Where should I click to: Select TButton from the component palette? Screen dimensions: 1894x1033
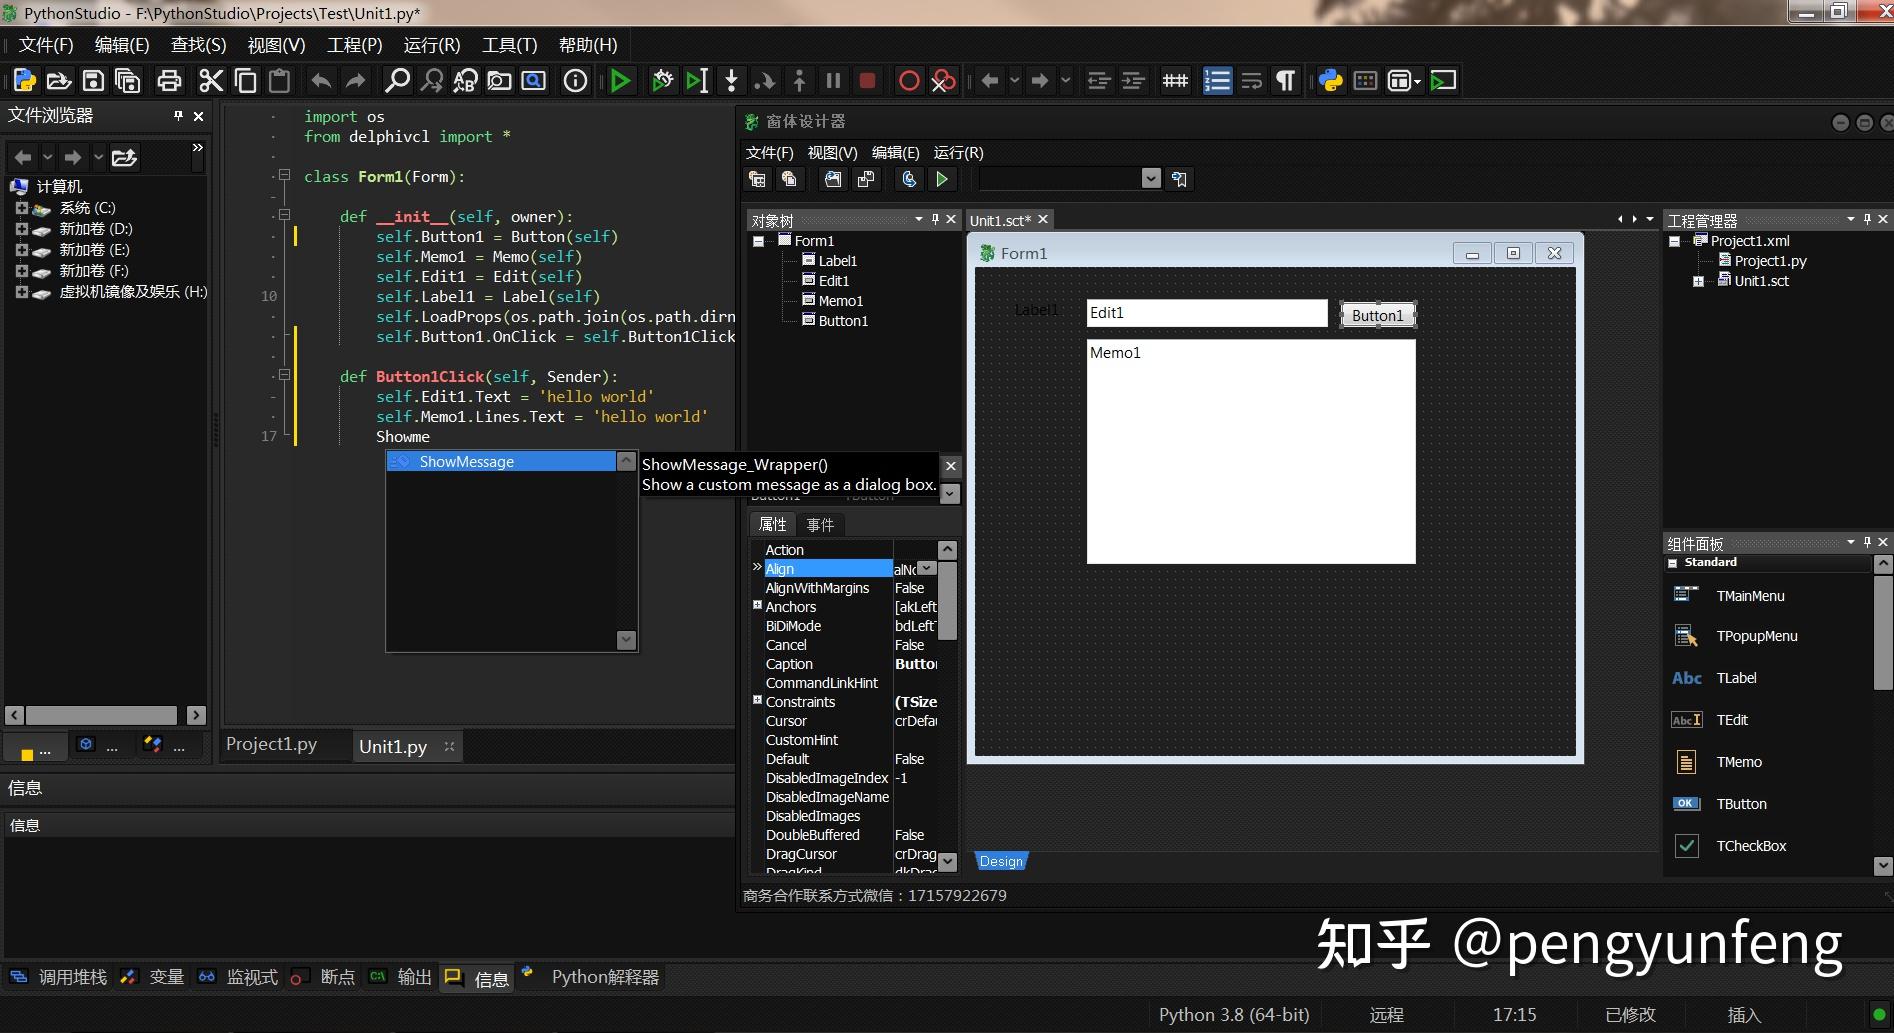(x=1742, y=803)
